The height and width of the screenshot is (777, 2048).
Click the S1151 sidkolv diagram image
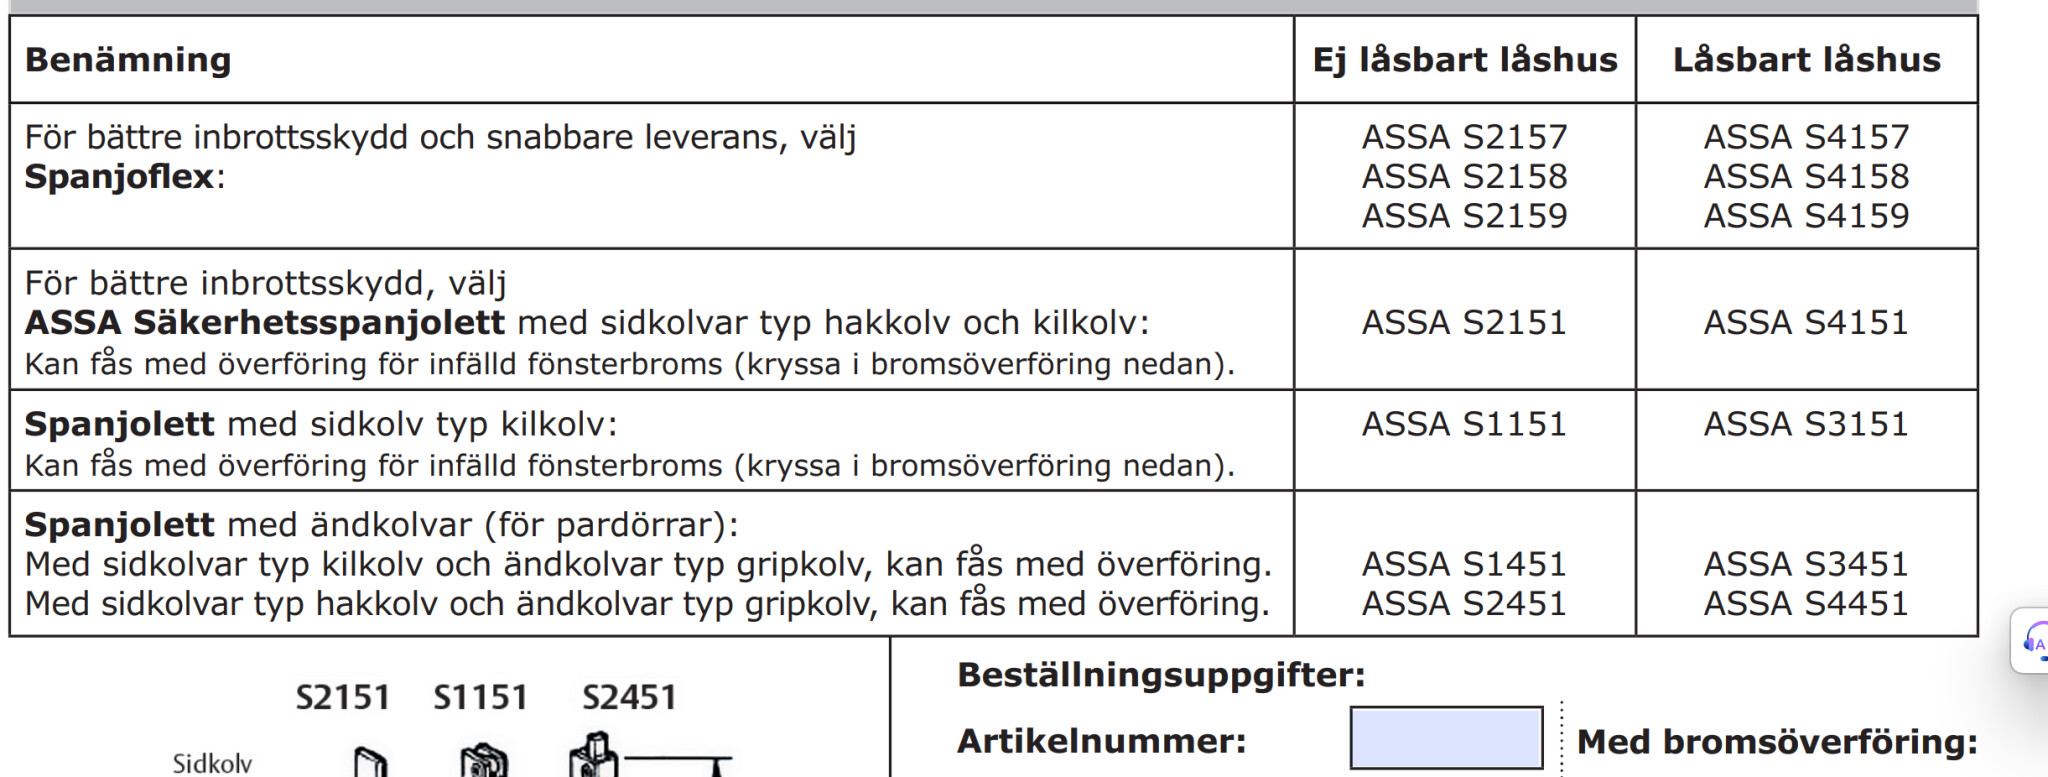coord(484,761)
